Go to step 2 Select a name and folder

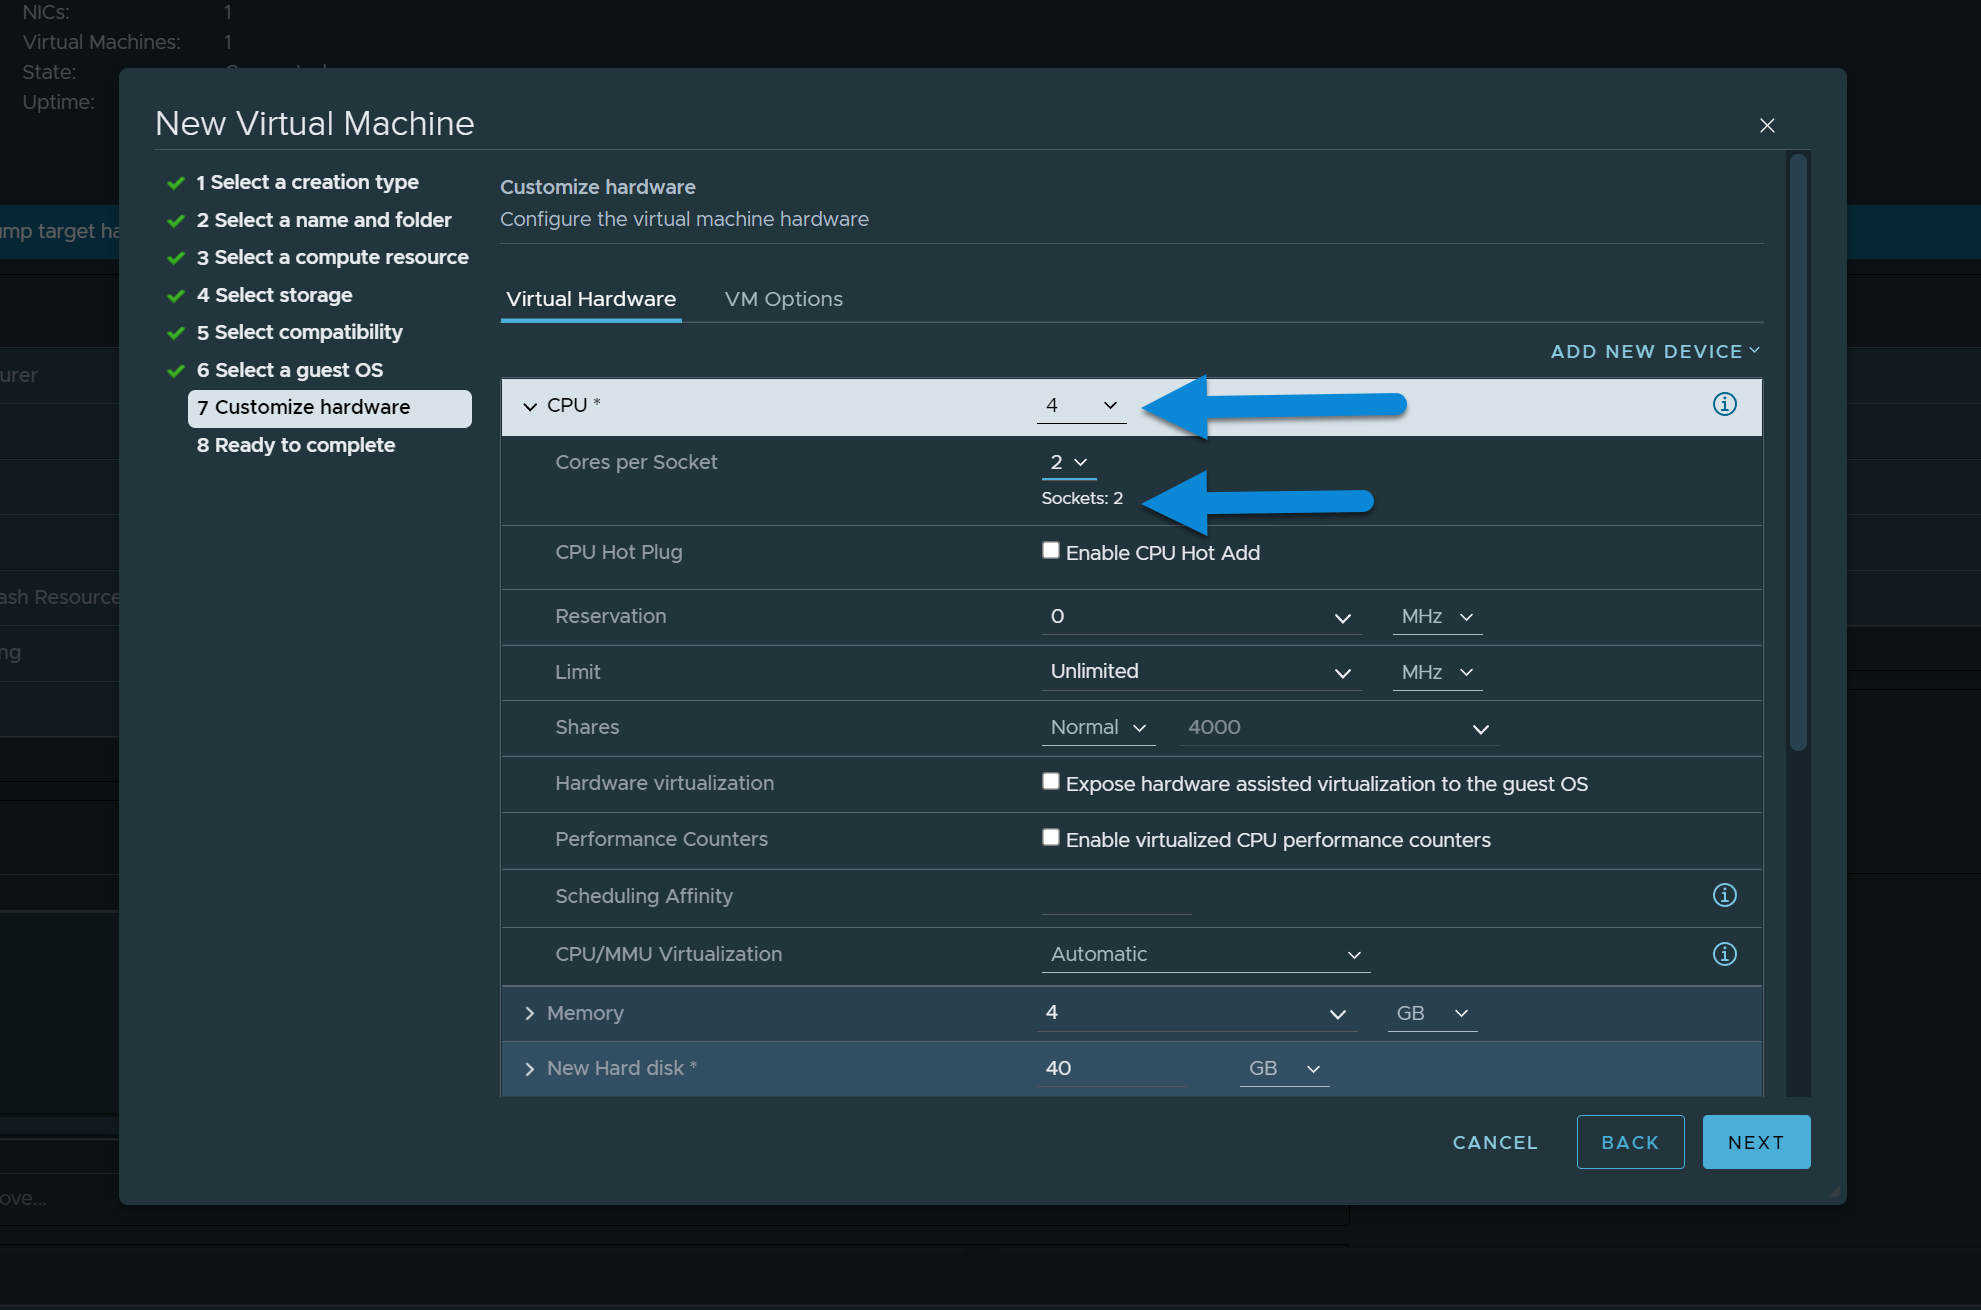(x=324, y=220)
